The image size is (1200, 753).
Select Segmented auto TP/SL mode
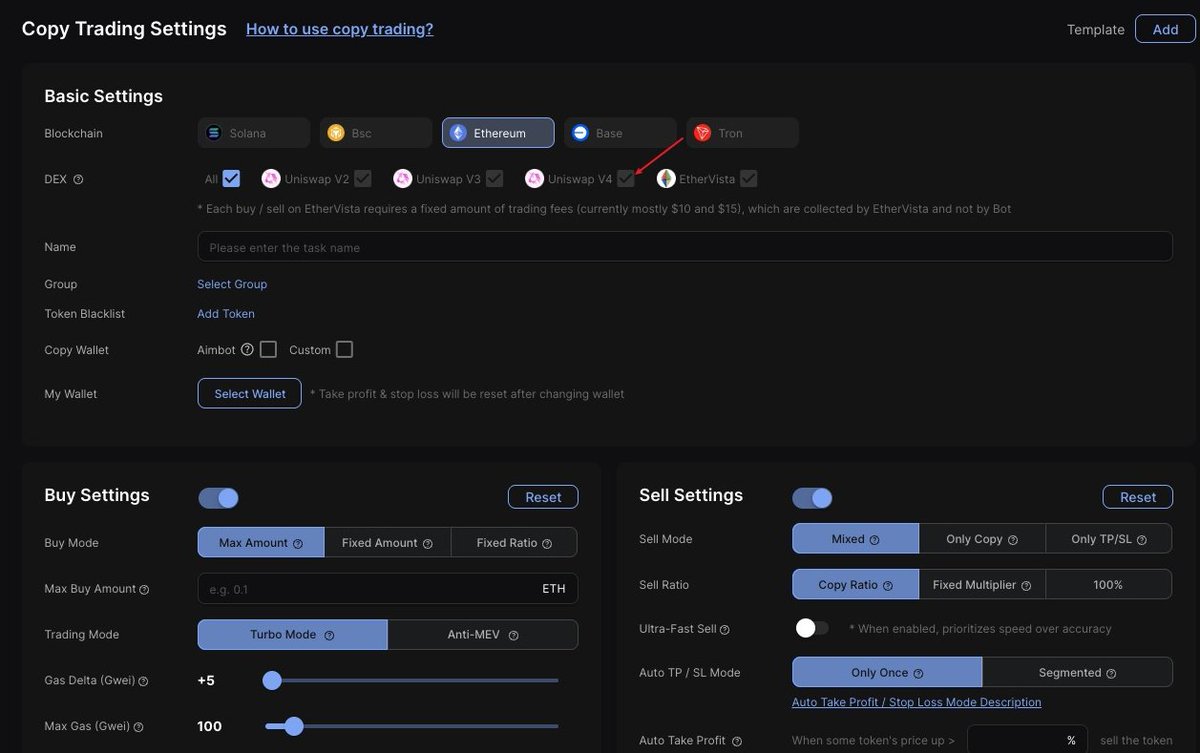(x=1078, y=671)
